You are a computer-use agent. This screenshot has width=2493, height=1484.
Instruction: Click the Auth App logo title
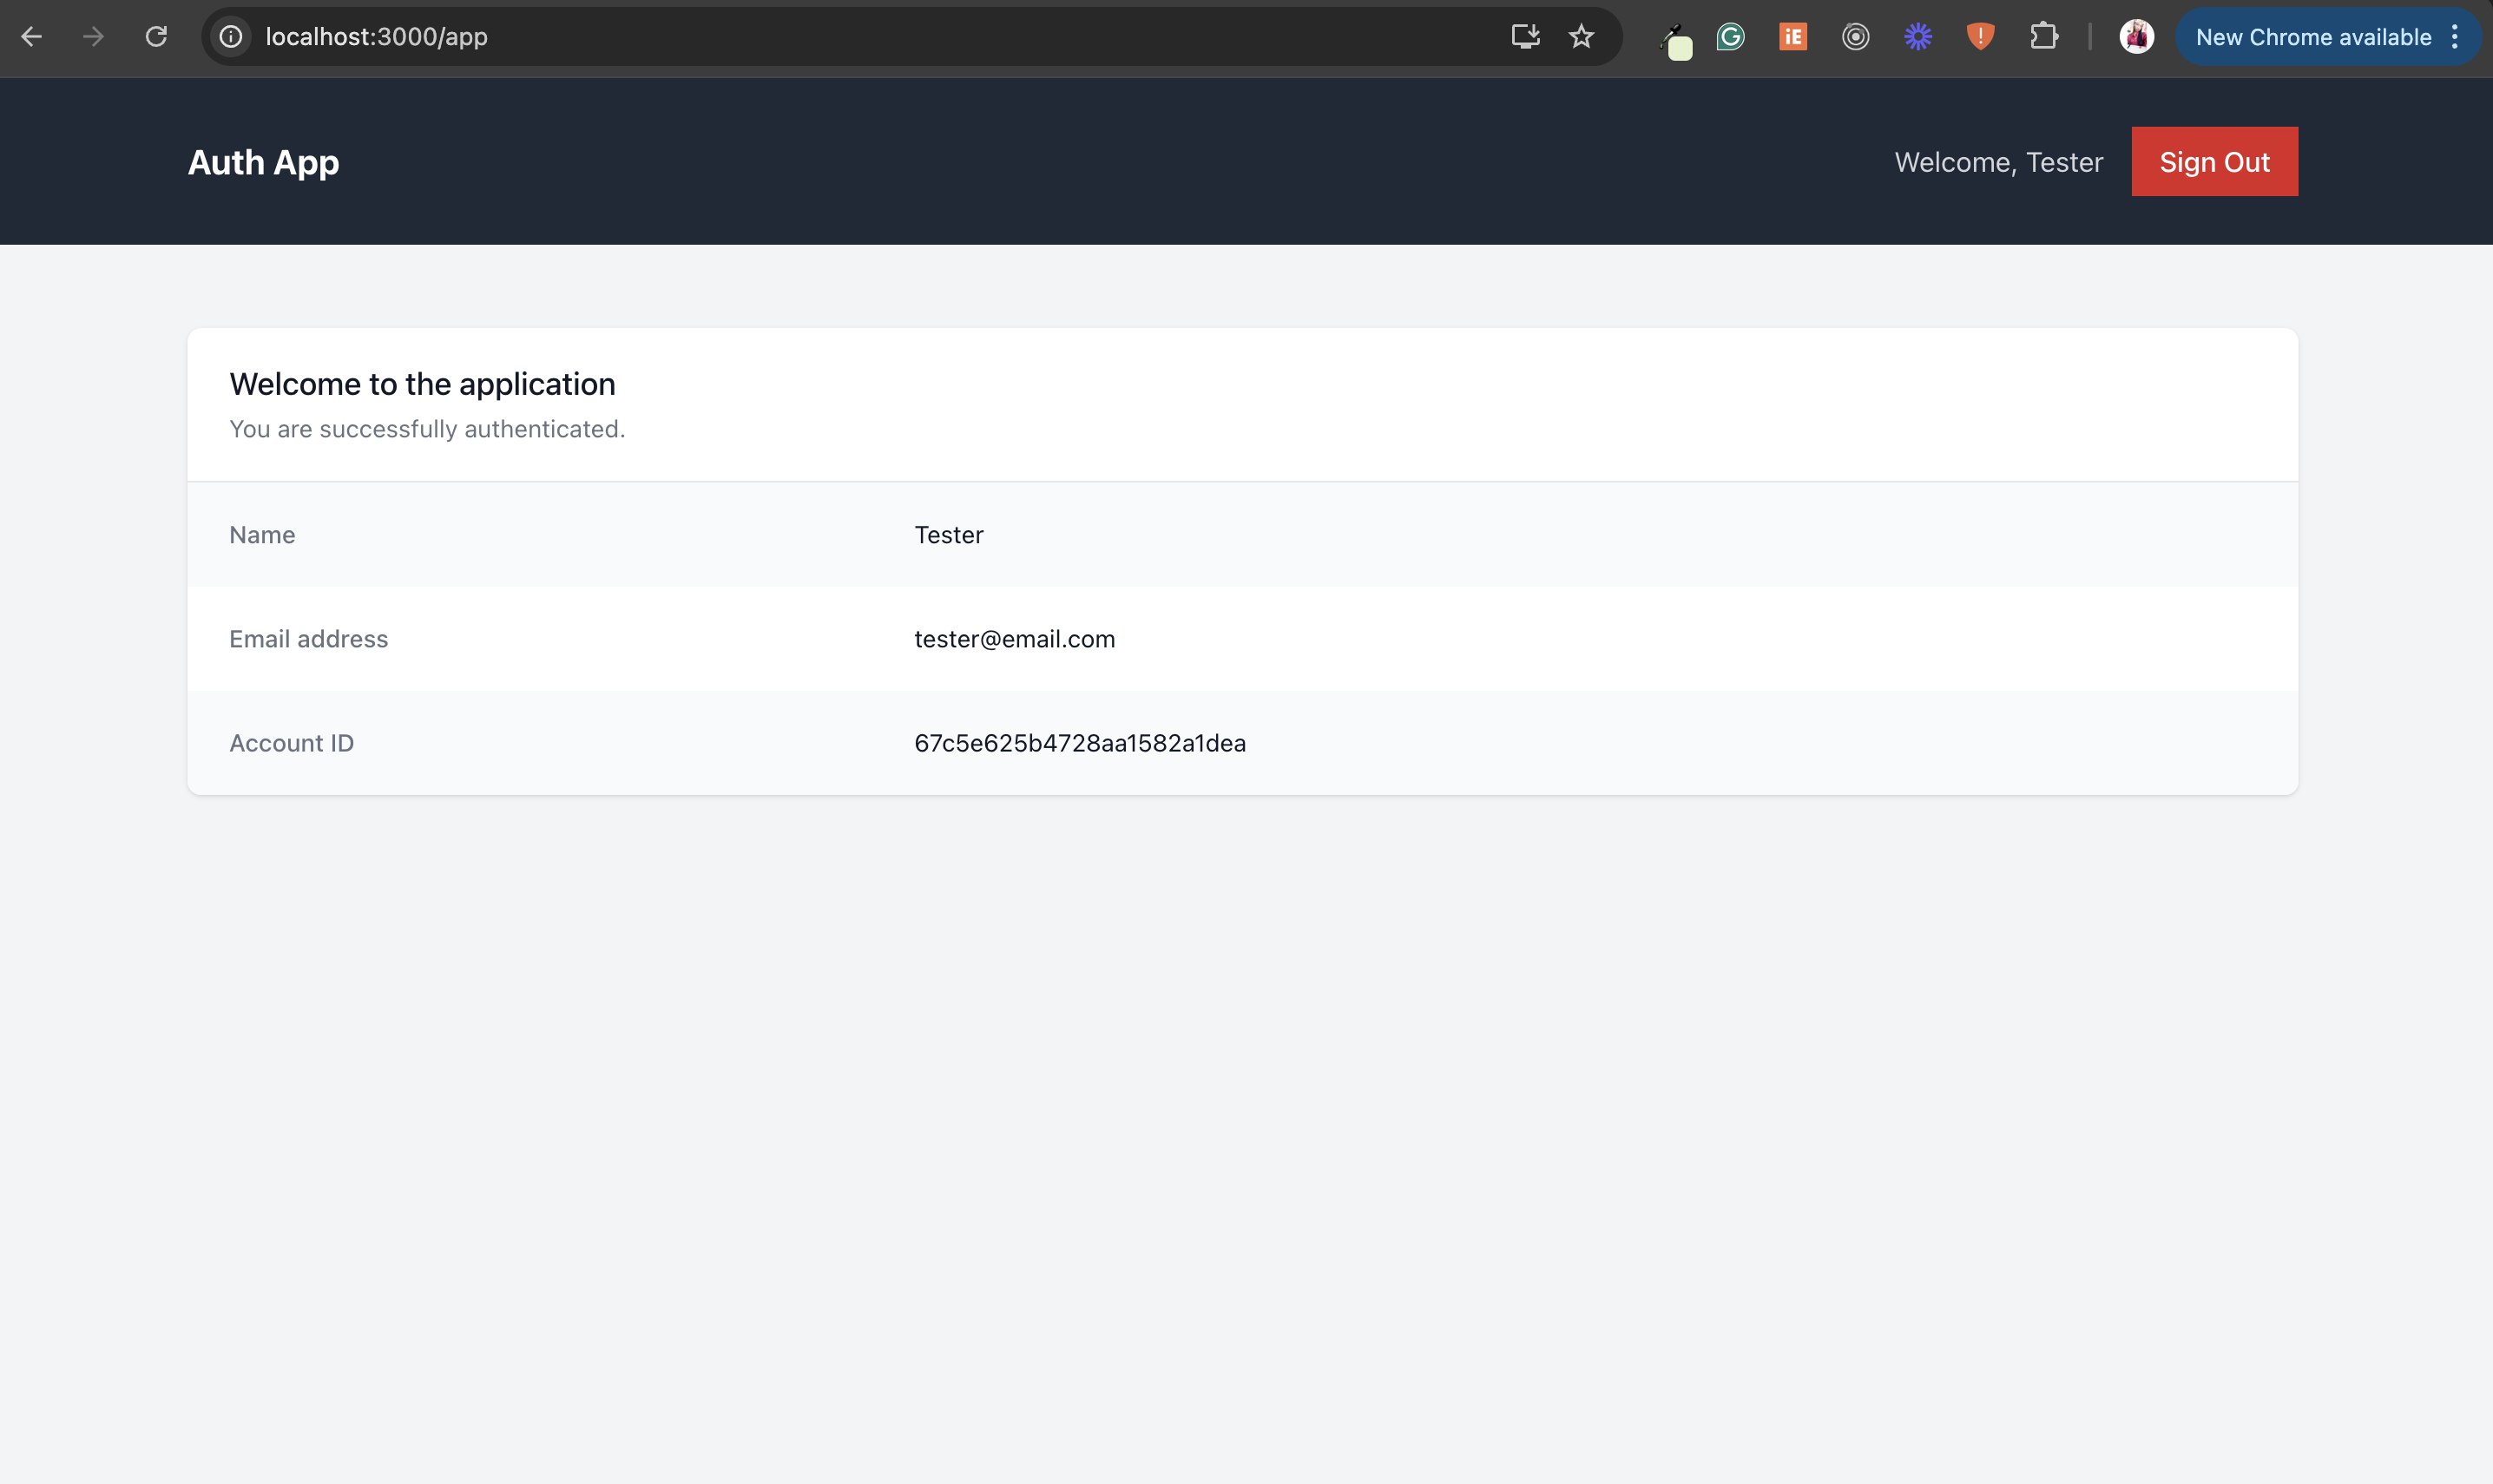pos(263,162)
